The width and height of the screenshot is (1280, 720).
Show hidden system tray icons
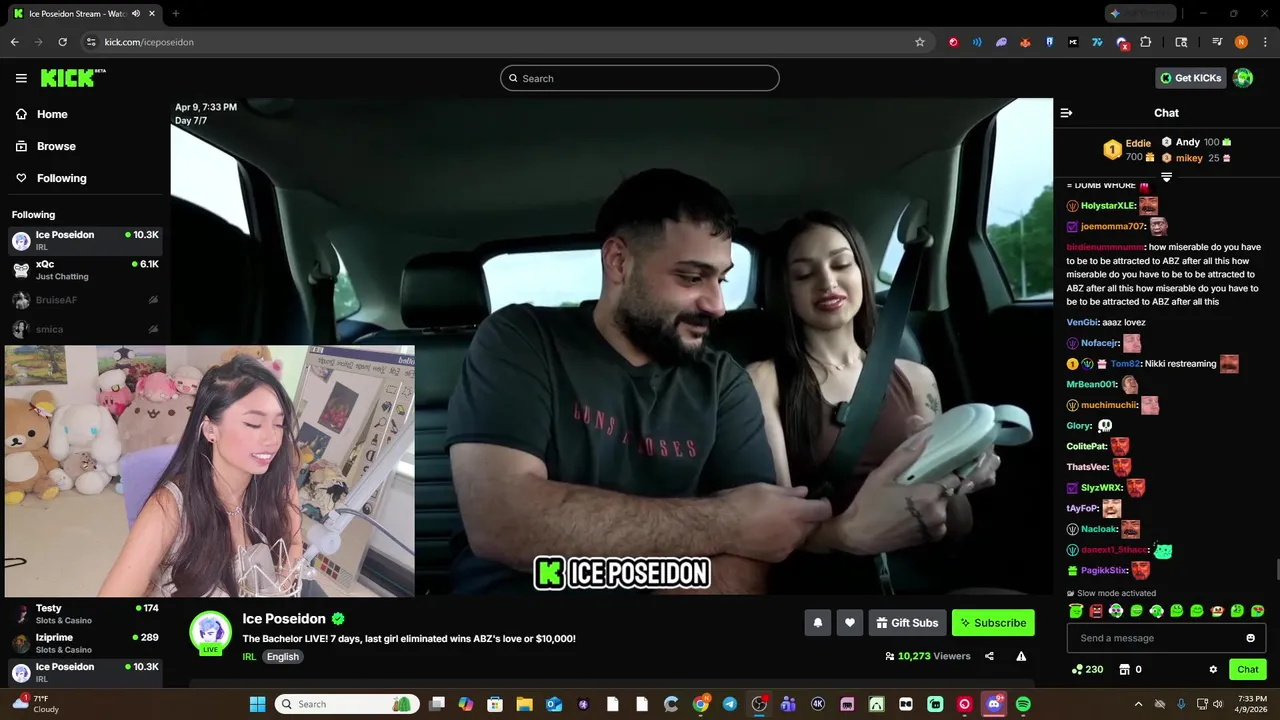[x=1138, y=704]
